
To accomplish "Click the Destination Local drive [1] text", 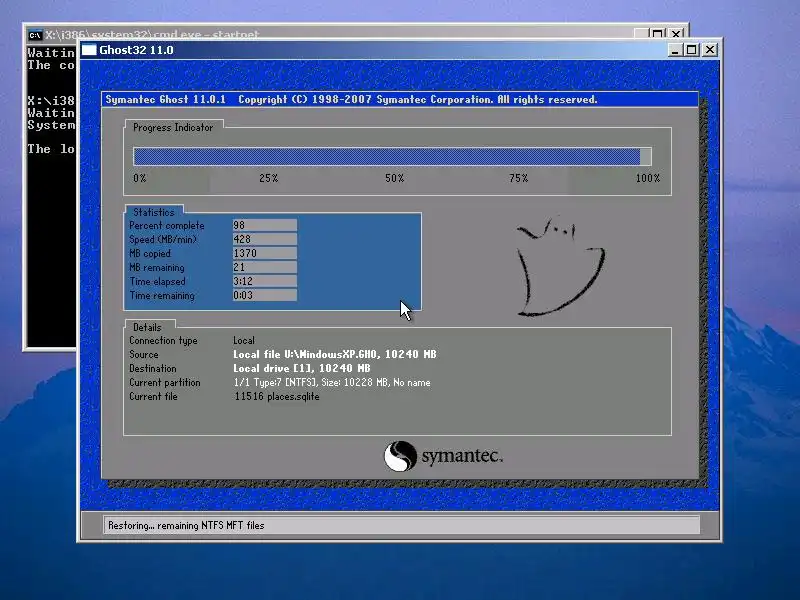I will tap(302, 368).
